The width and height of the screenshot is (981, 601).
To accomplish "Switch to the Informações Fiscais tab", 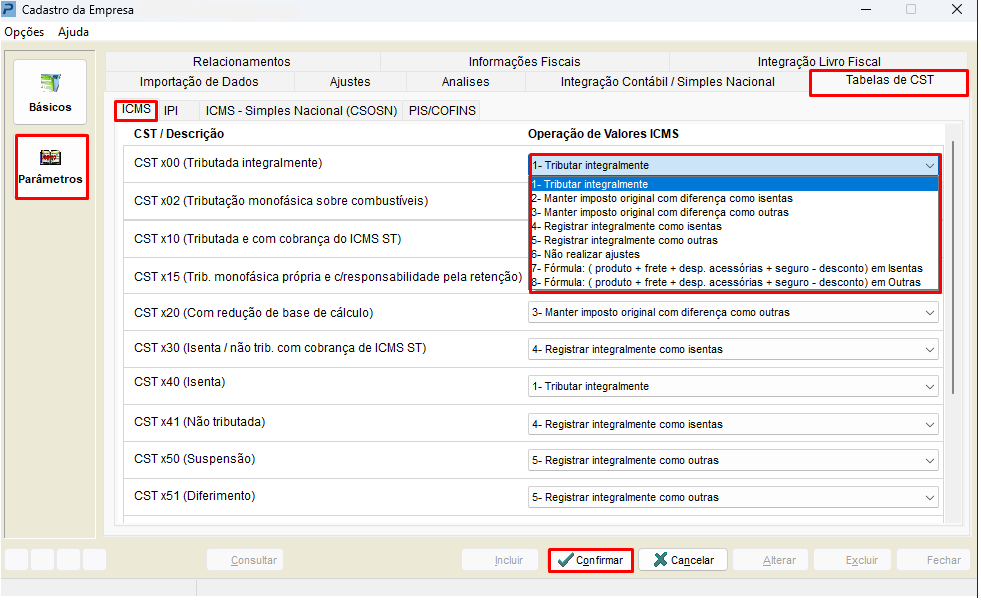I will (524, 61).
